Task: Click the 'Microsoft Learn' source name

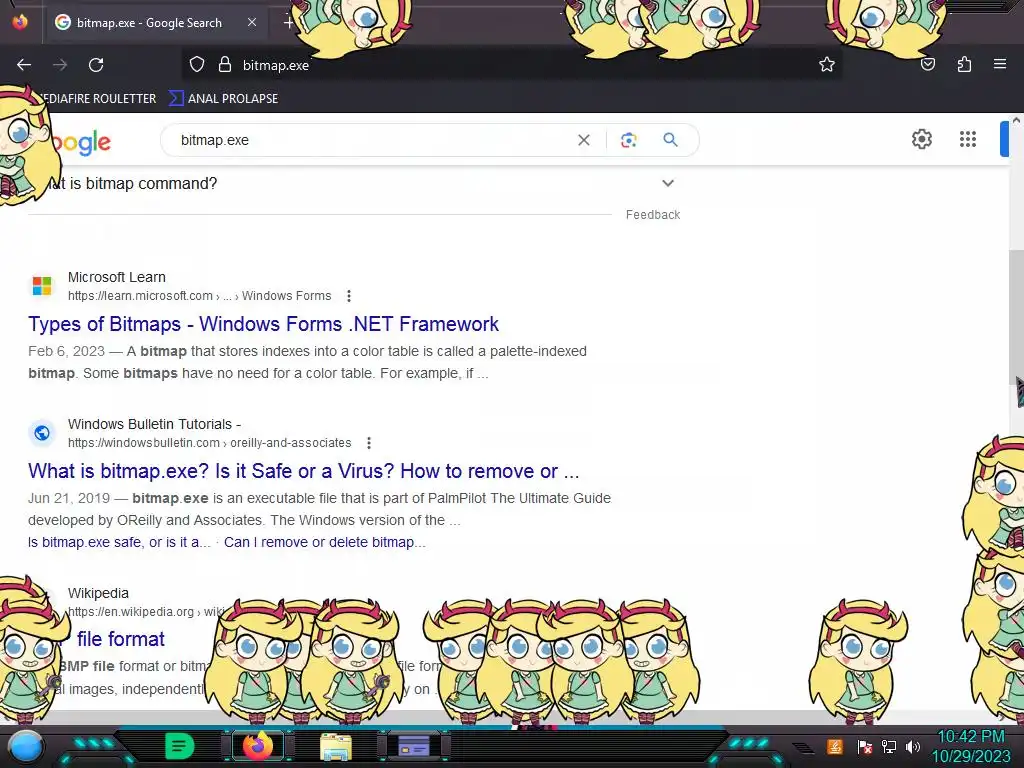Action: (117, 277)
